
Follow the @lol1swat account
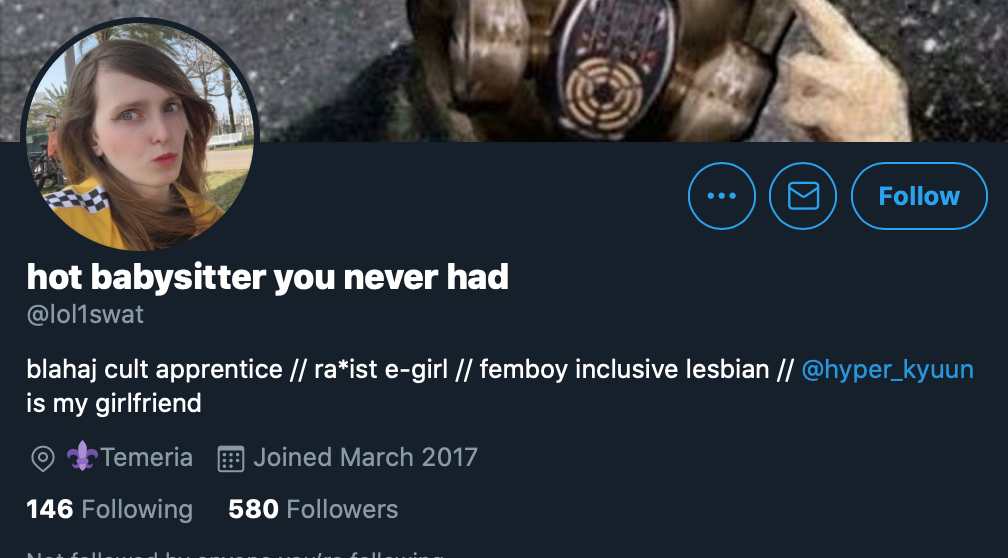point(919,196)
